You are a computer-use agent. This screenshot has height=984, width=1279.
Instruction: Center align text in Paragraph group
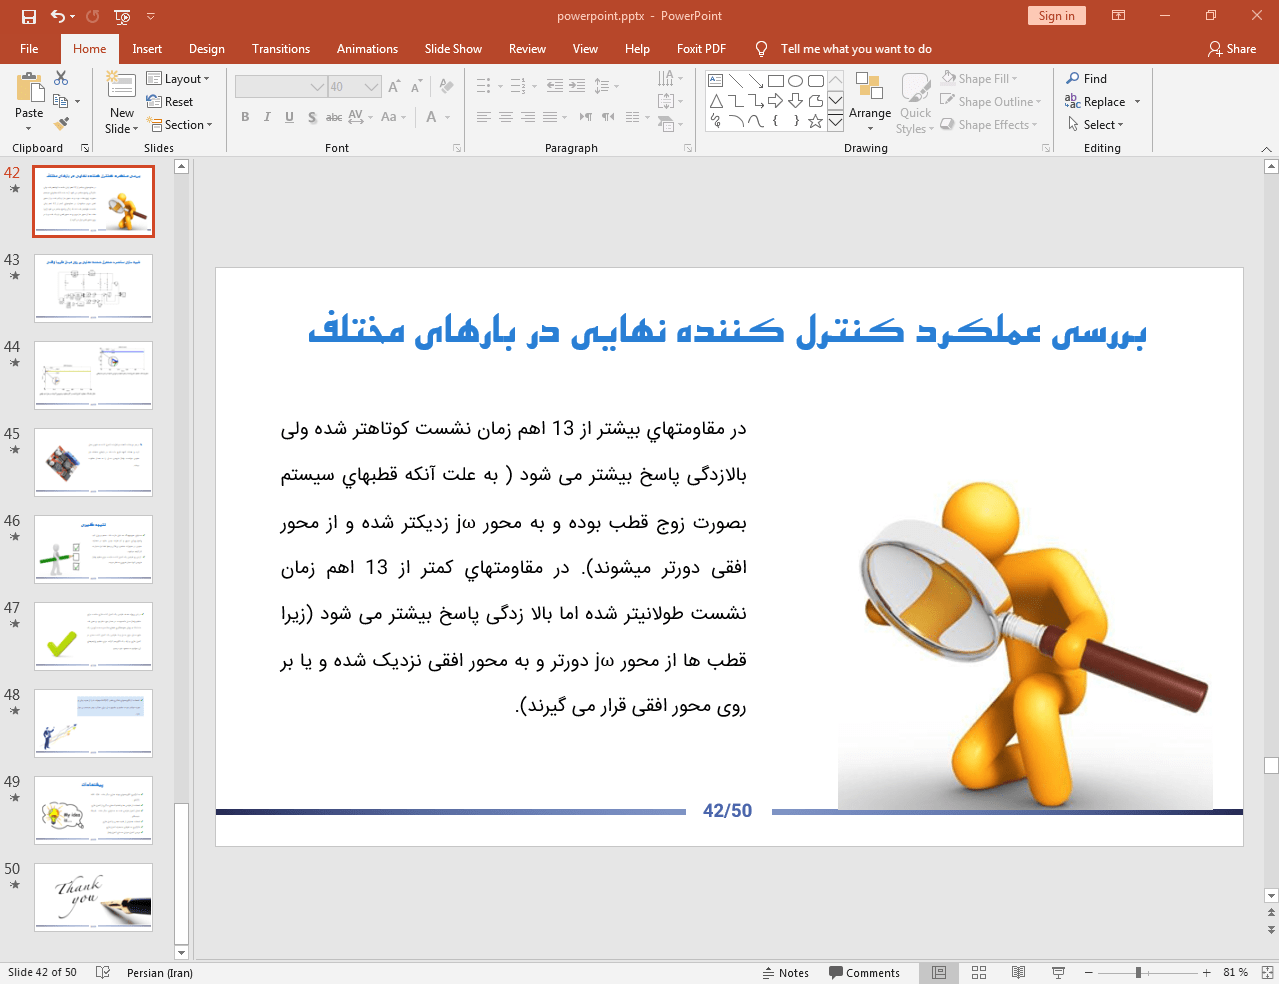click(506, 117)
